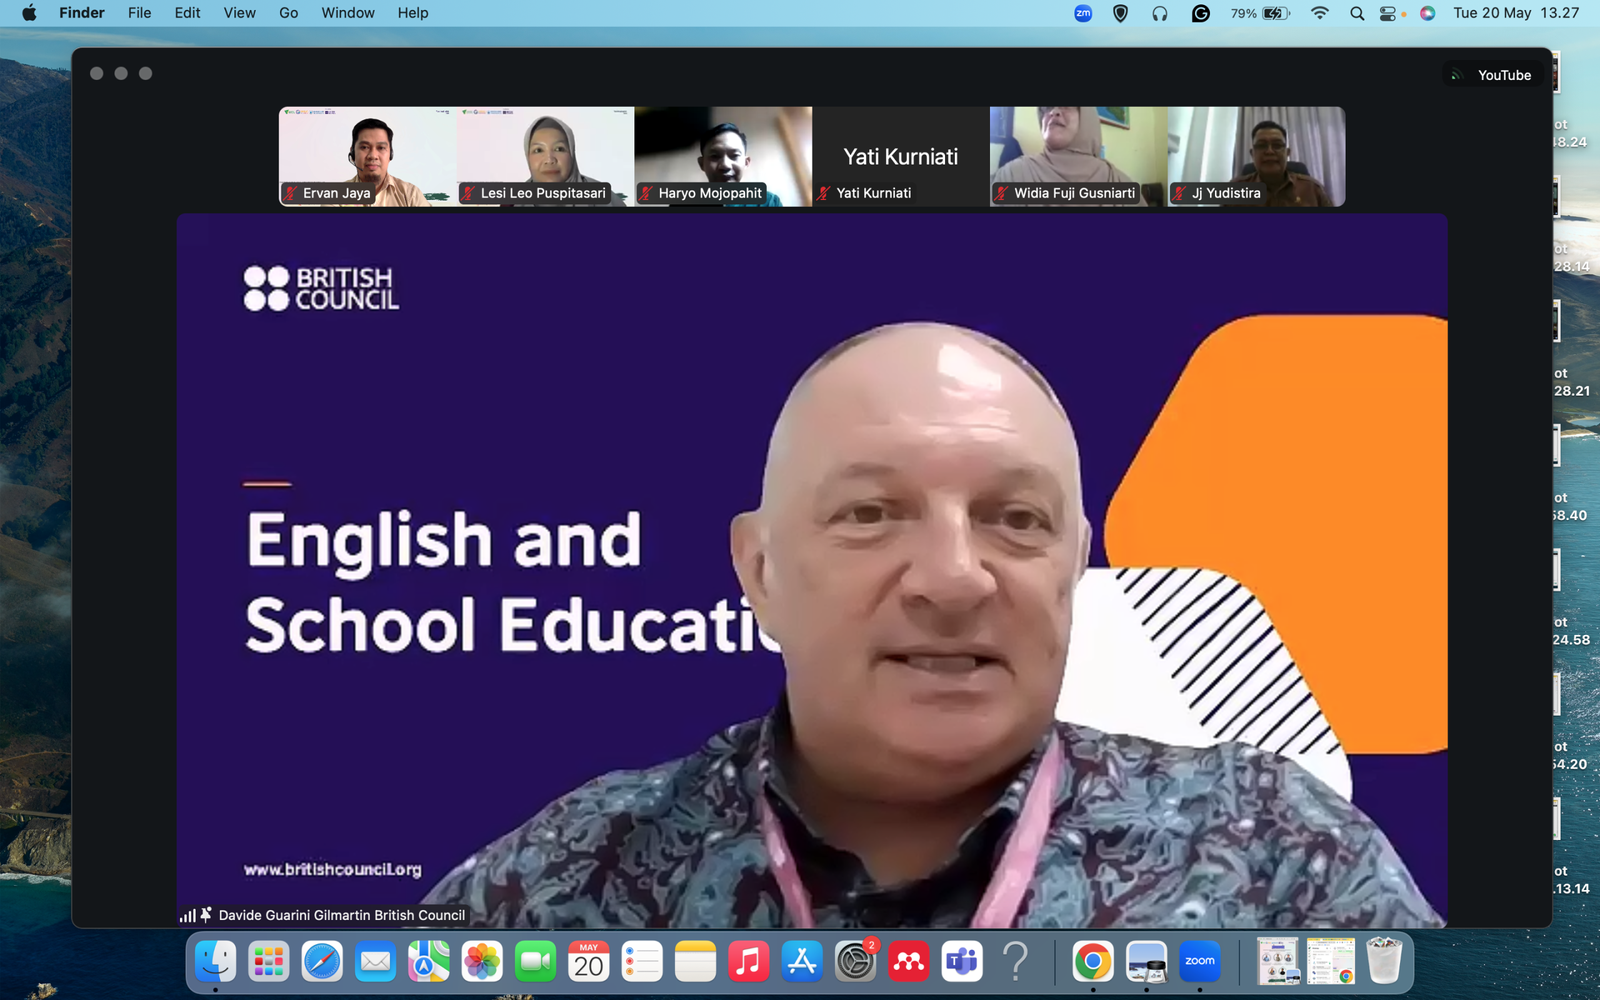Click Lesi Leo Puspitasari's muted microphone icon

469,193
